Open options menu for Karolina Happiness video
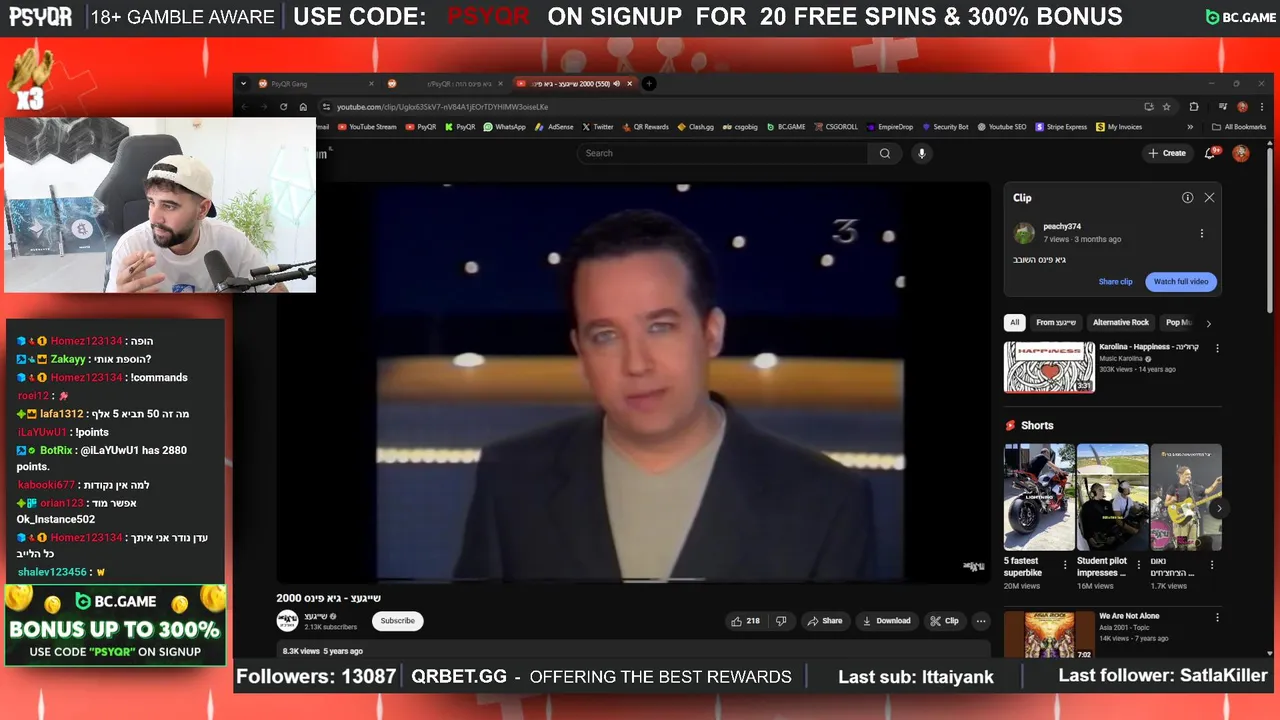The image size is (1280, 720). click(x=1217, y=349)
